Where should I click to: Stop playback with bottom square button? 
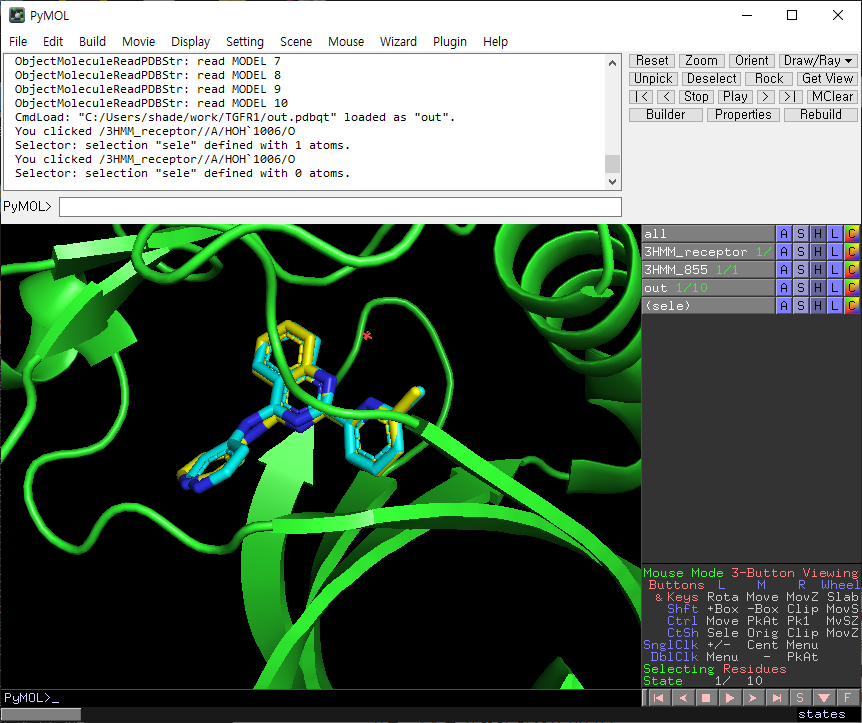click(x=706, y=698)
